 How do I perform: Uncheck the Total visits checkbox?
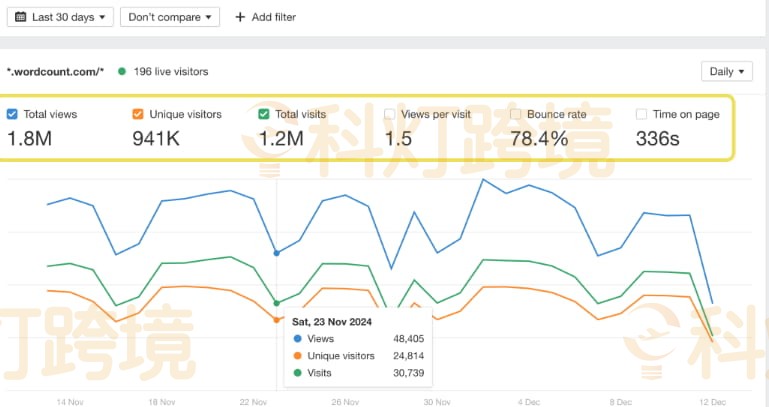tap(264, 114)
